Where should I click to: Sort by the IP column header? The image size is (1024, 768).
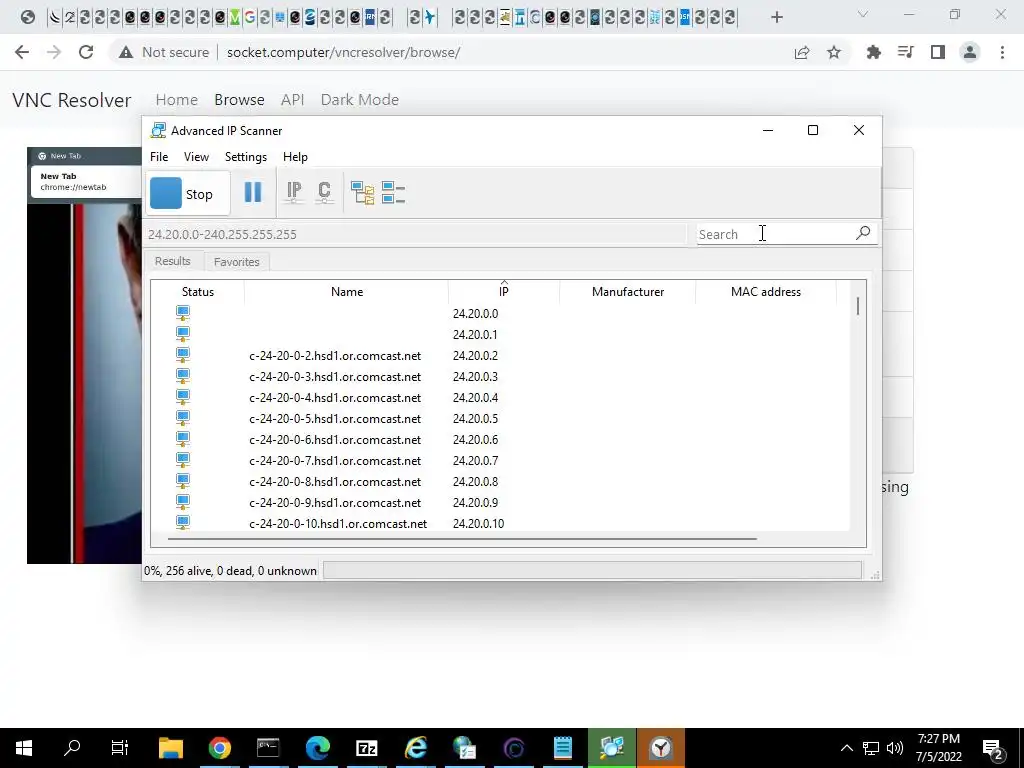coord(504,292)
